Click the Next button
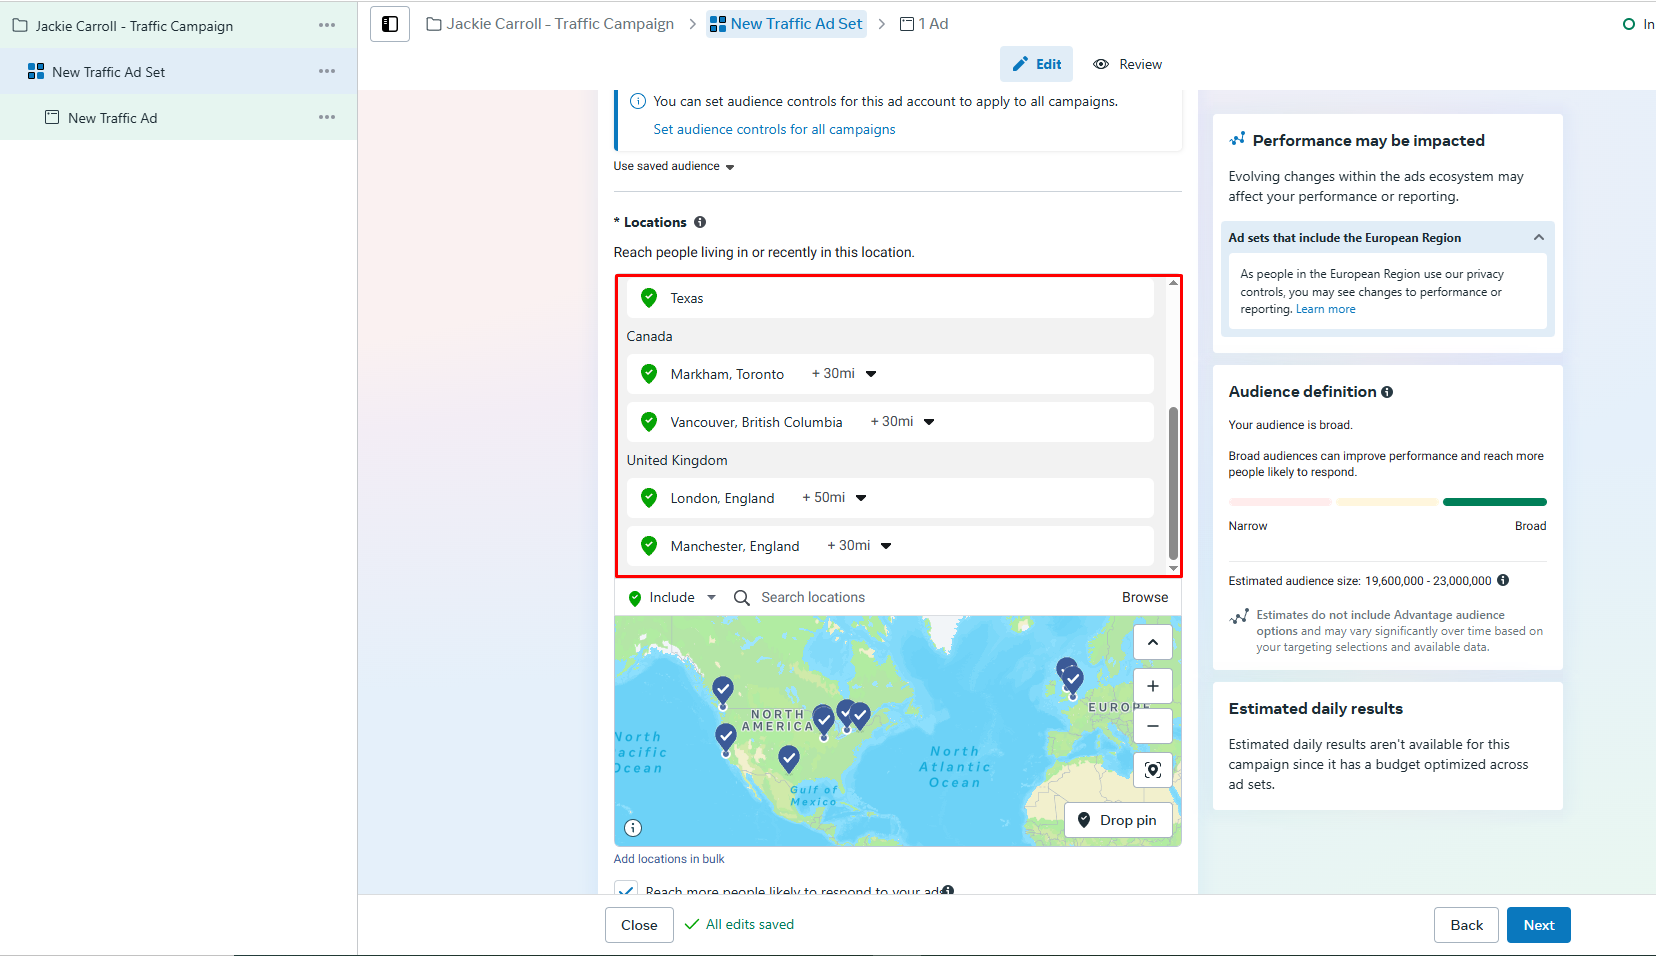This screenshot has width=1656, height=956. click(x=1538, y=925)
